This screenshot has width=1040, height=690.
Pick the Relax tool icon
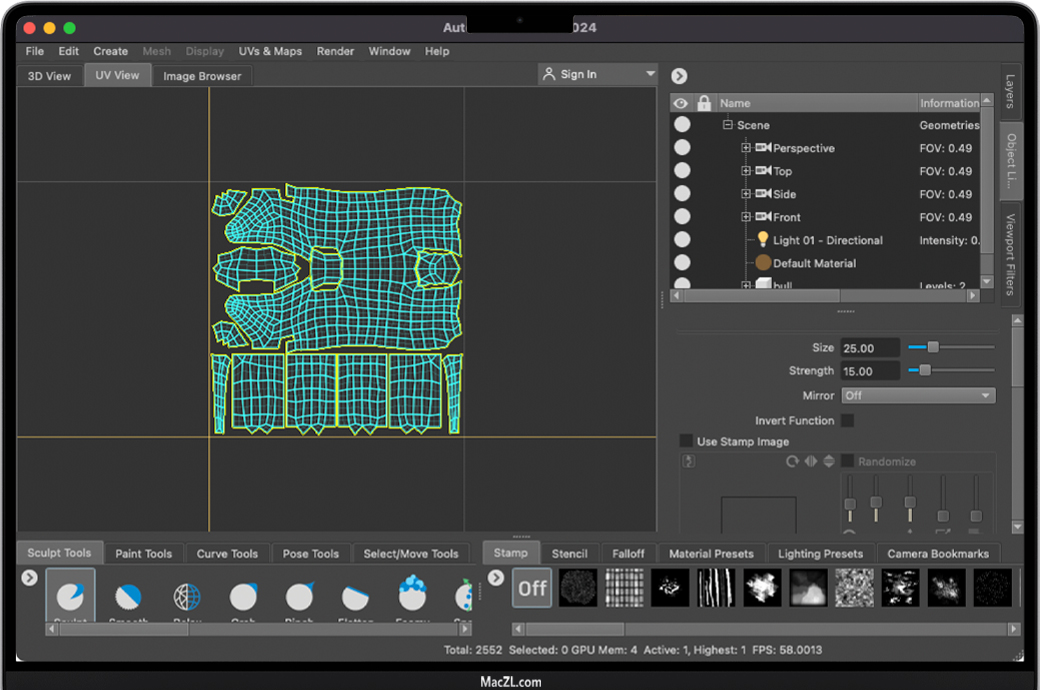click(x=187, y=597)
